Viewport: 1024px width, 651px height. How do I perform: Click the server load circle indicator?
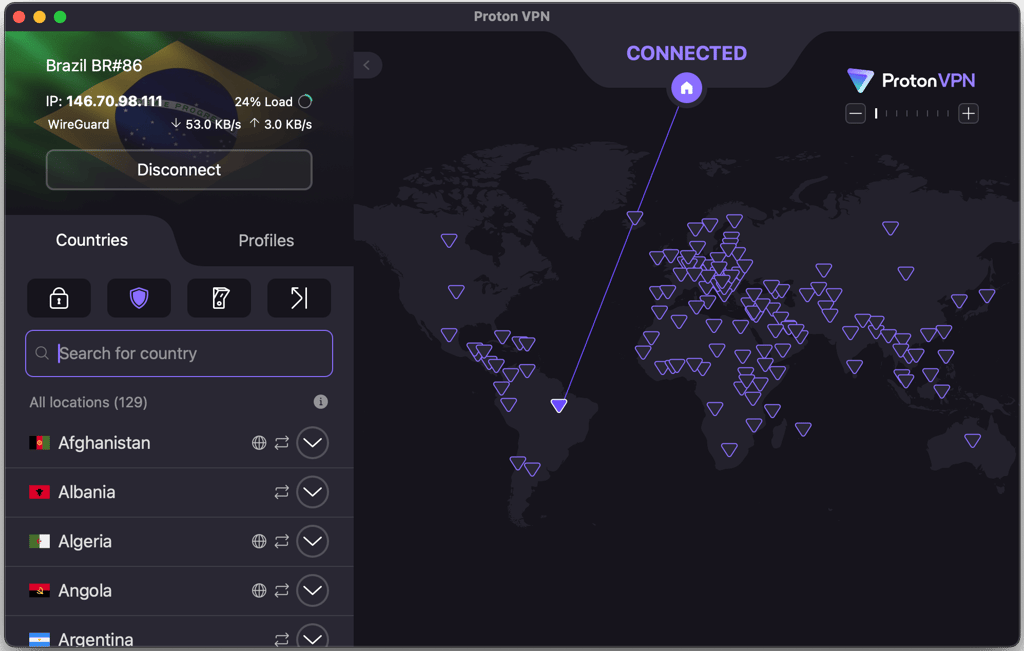click(x=305, y=101)
